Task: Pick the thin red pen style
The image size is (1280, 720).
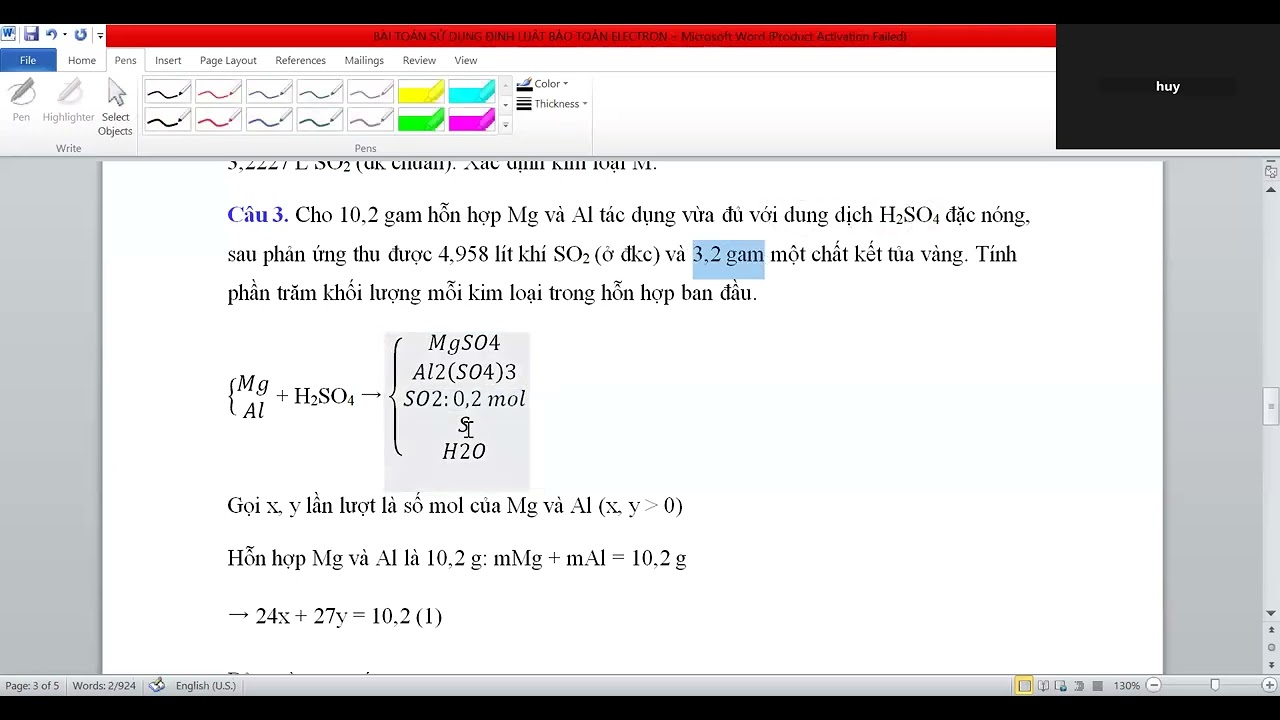Action: click(x=218, y=93)
